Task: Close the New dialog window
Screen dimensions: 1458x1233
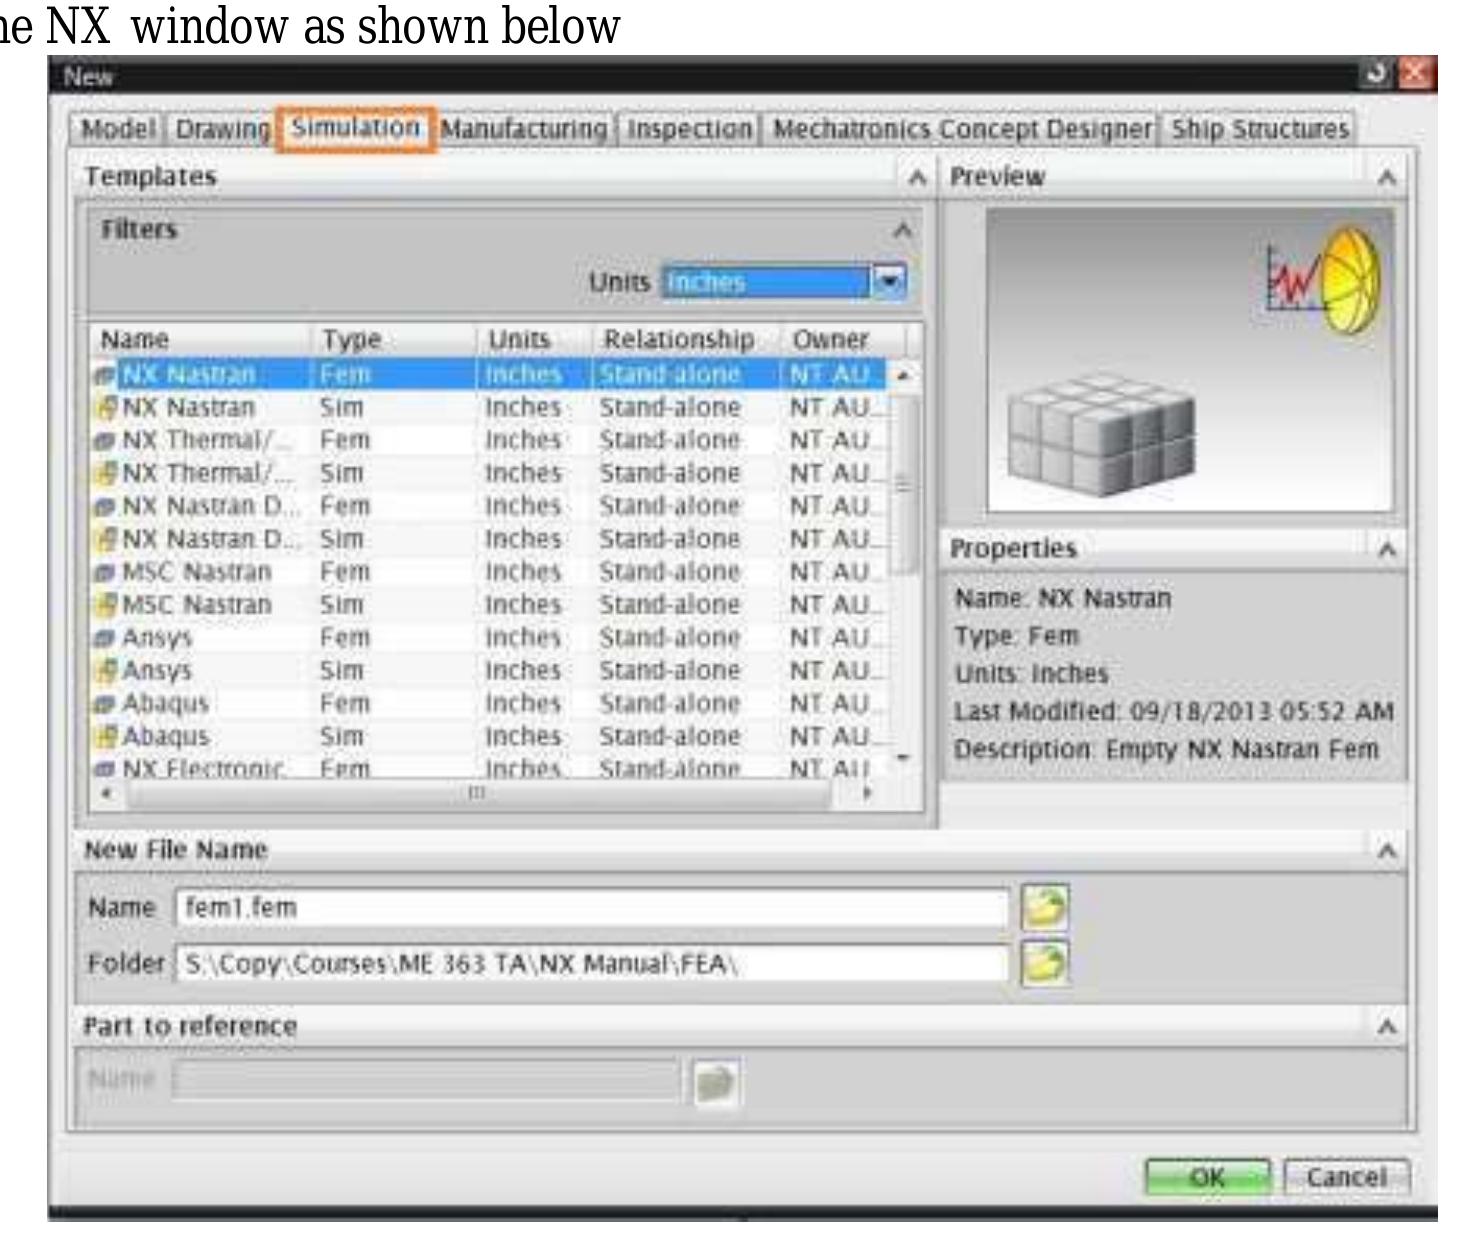Action: tap(1415, 74)
